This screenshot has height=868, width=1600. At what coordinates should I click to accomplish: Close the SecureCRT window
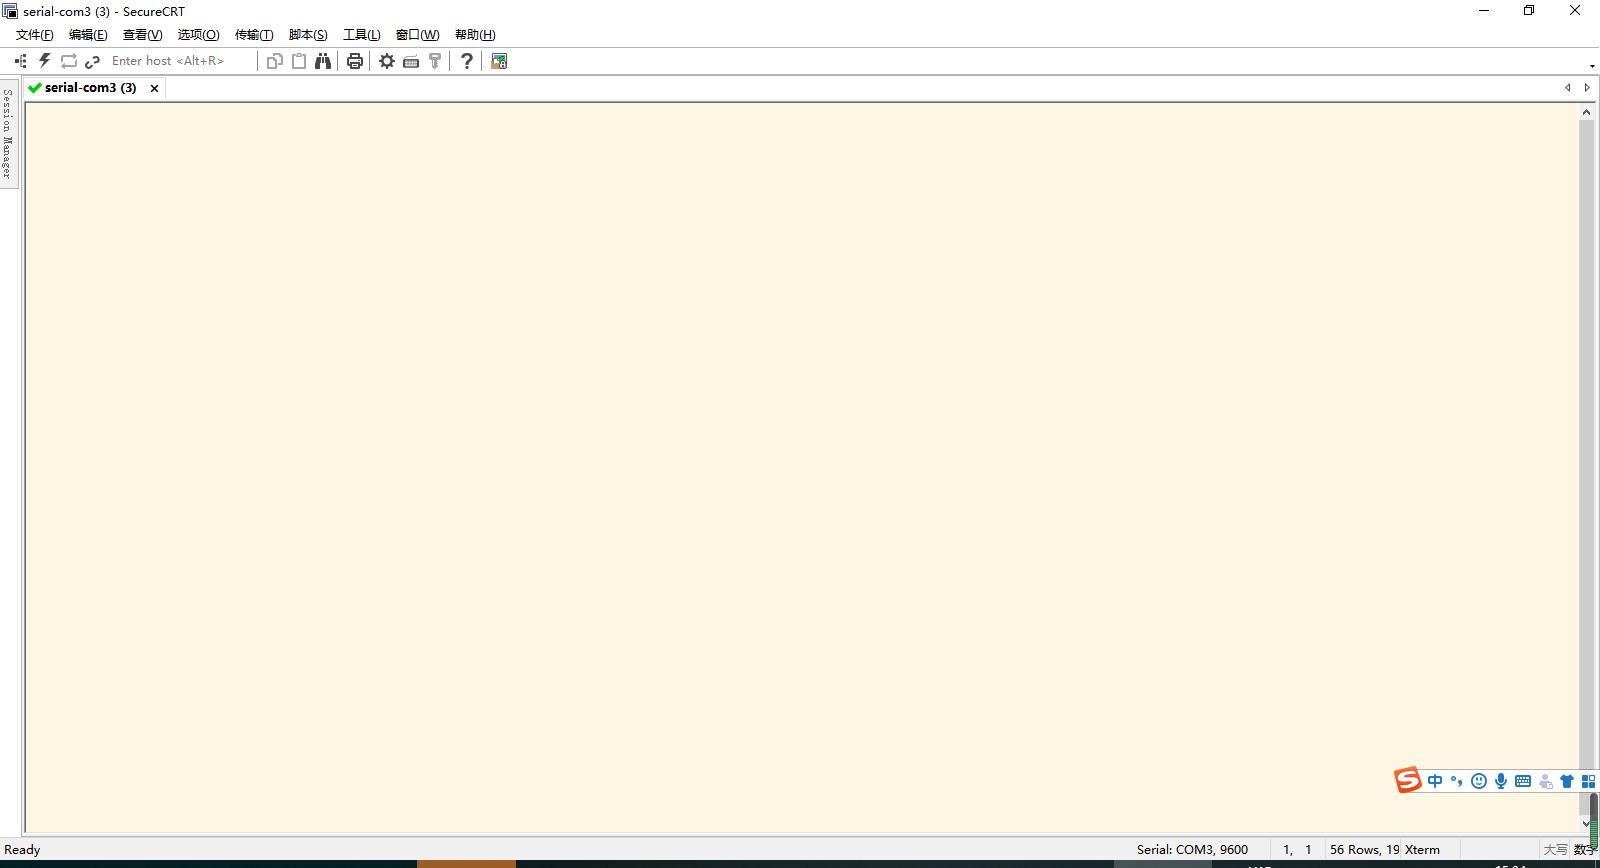[1575, 11]
